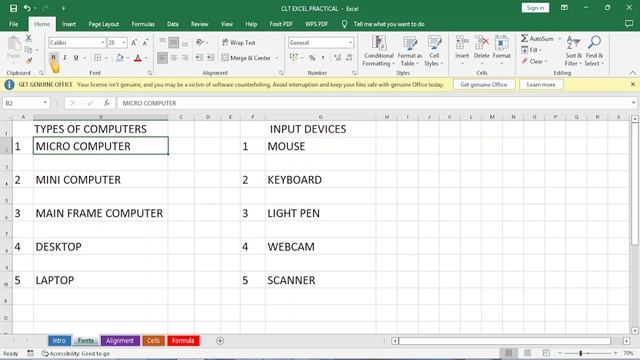The height and width of the screenshot is (360, 640).
Task: Add a new sheet with plus icon
Action: 220,340
